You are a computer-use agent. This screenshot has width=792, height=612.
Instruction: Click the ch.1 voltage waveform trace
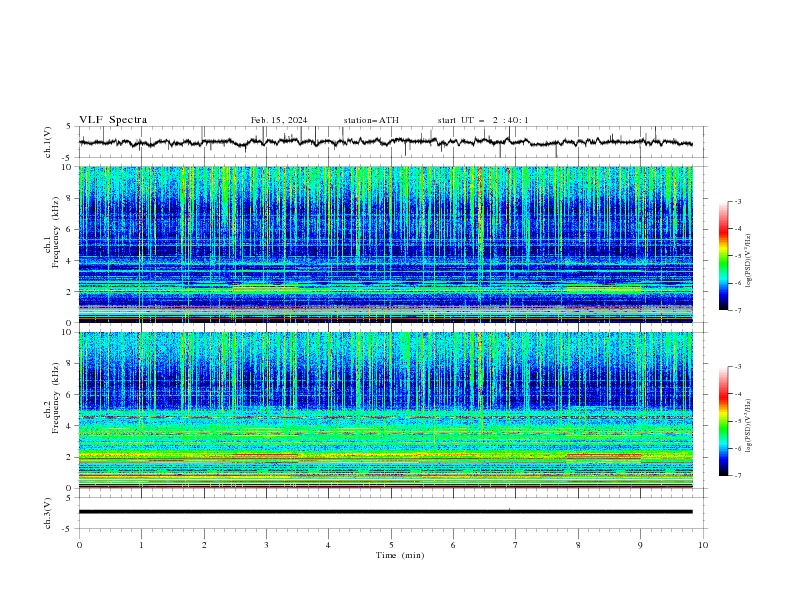click(385, 142)
